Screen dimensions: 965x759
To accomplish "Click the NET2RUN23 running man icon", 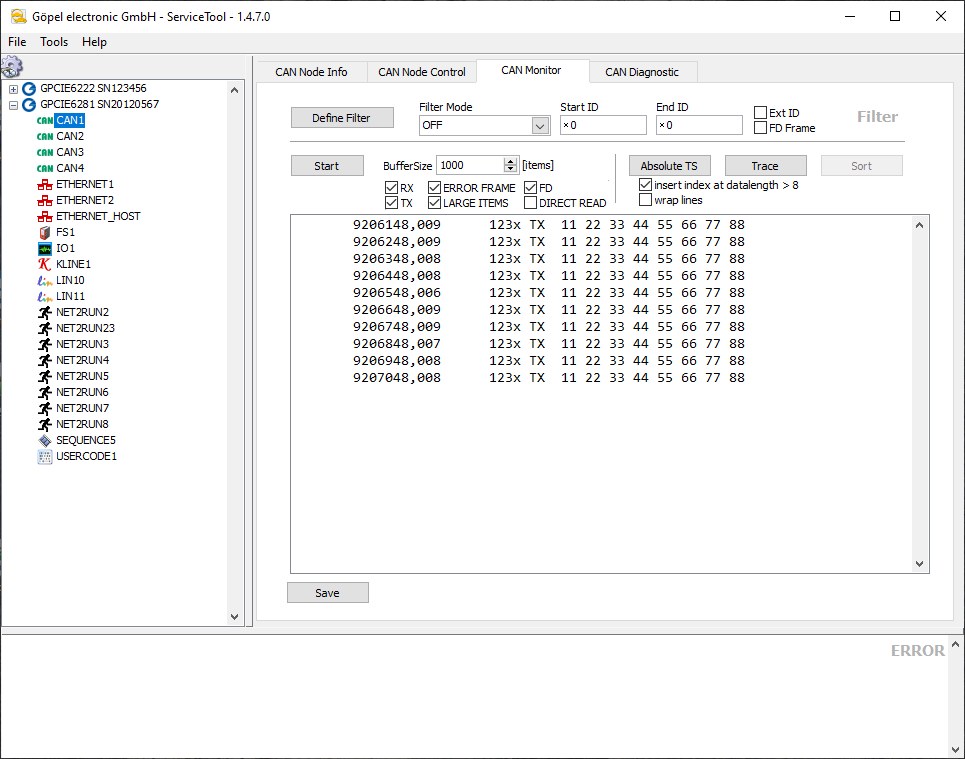I will click(x=45, y=329).
